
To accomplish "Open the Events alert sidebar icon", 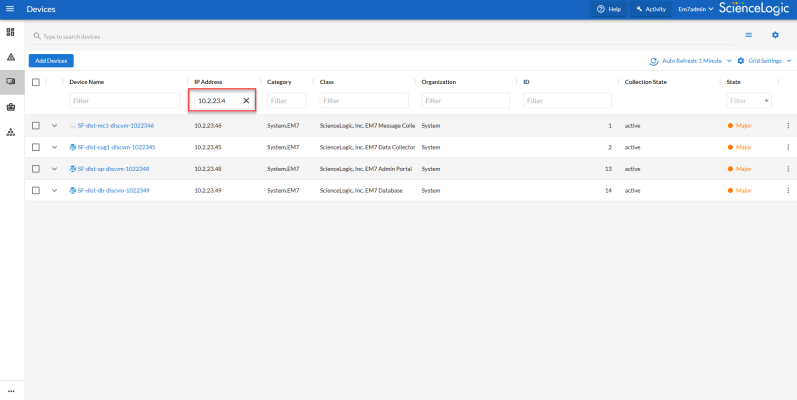I will (x=11, y=57).
